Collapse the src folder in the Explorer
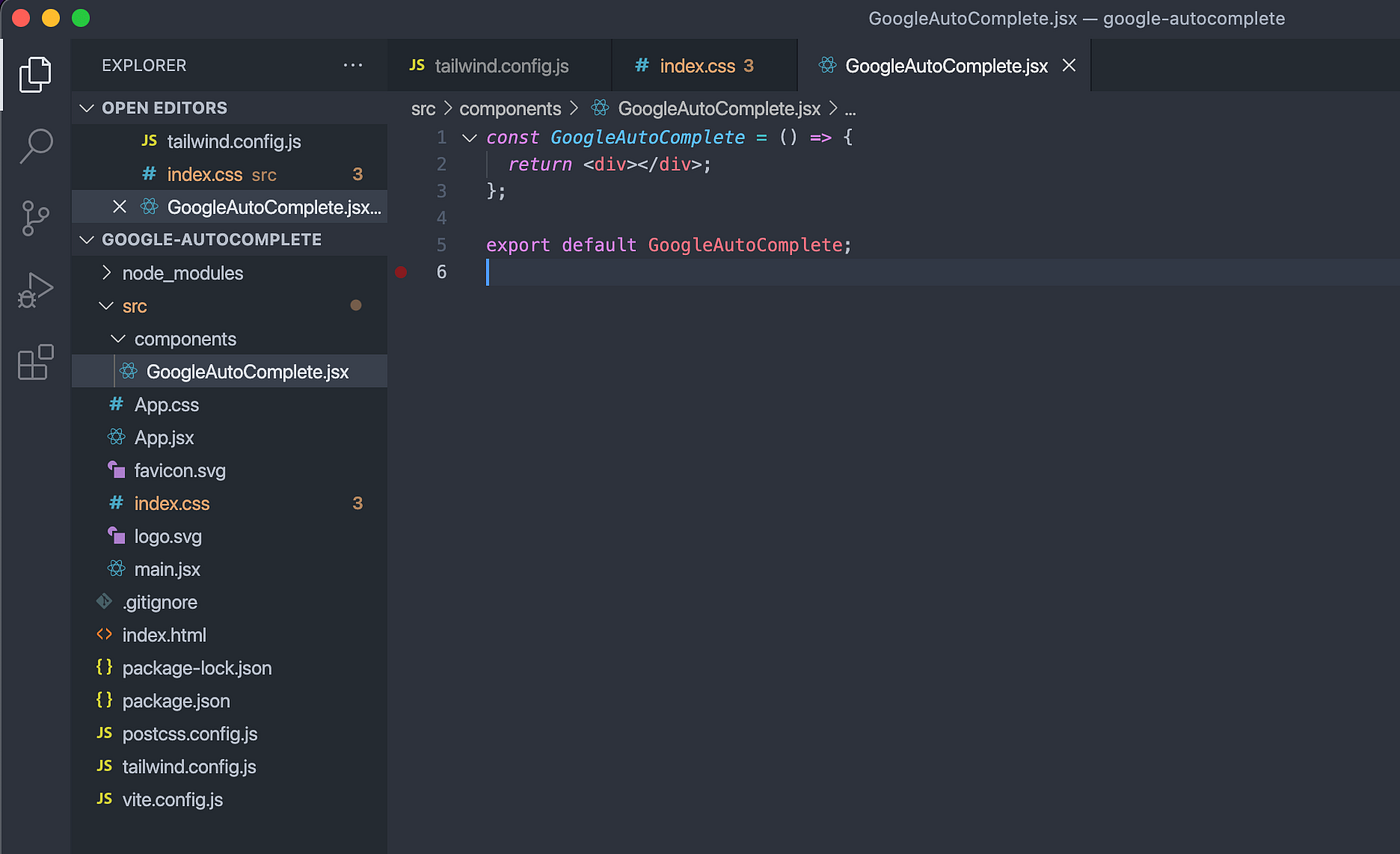1400x854 pixels. [x=109, y=306]
